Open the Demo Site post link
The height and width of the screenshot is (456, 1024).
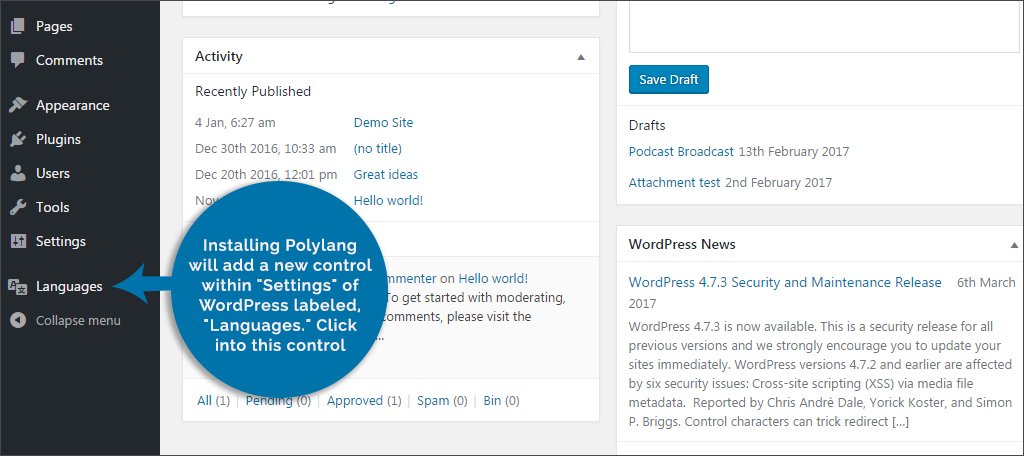click(383, 122)
